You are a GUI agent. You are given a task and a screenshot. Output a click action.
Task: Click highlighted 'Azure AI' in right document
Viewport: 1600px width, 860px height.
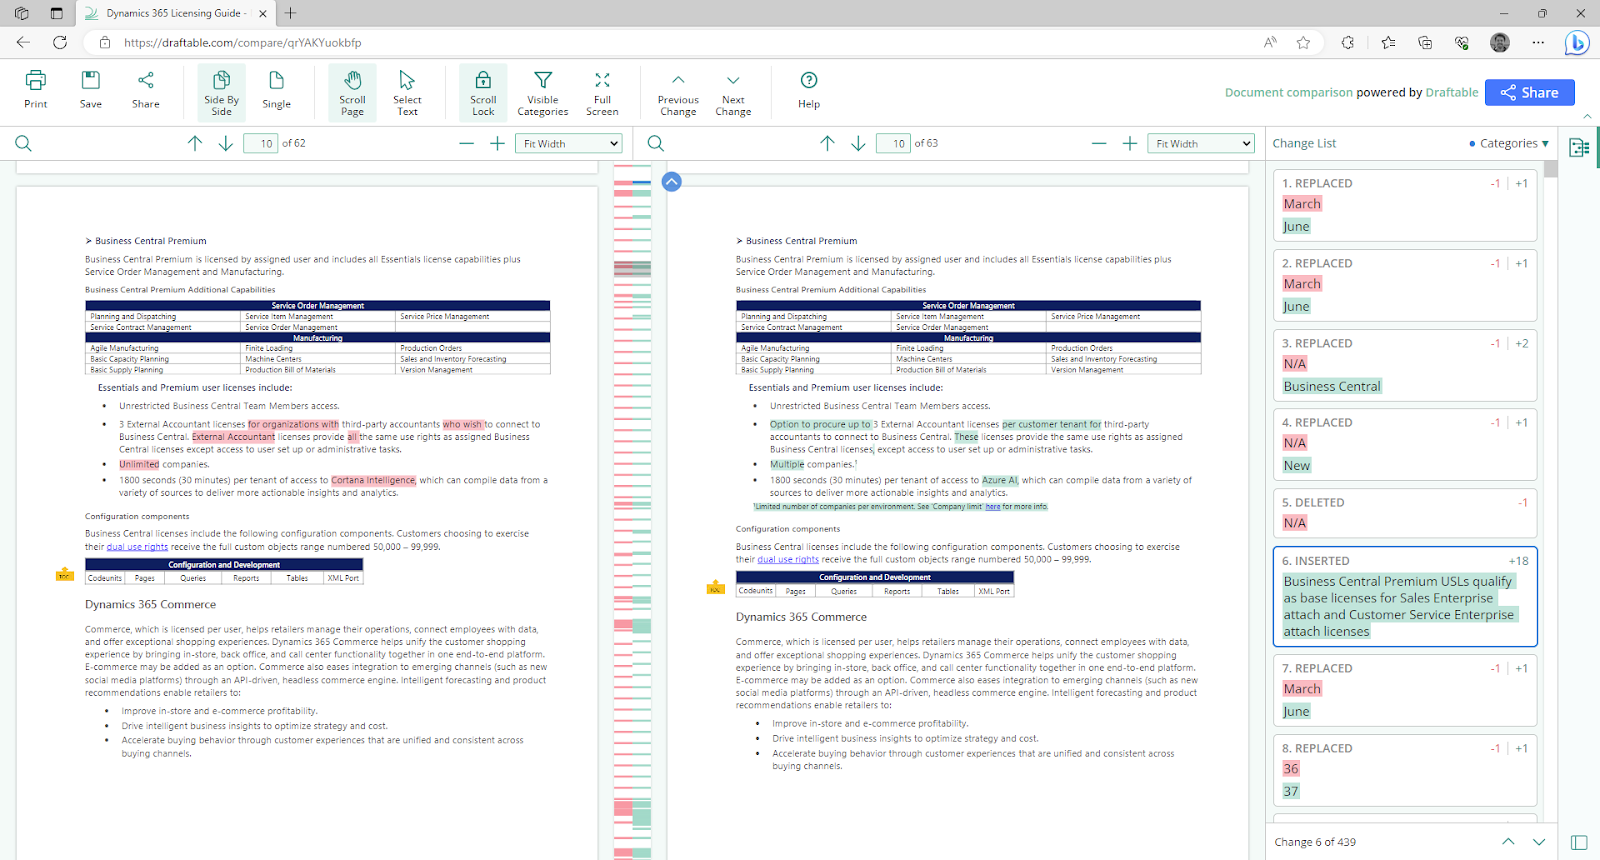point(1000,480)
